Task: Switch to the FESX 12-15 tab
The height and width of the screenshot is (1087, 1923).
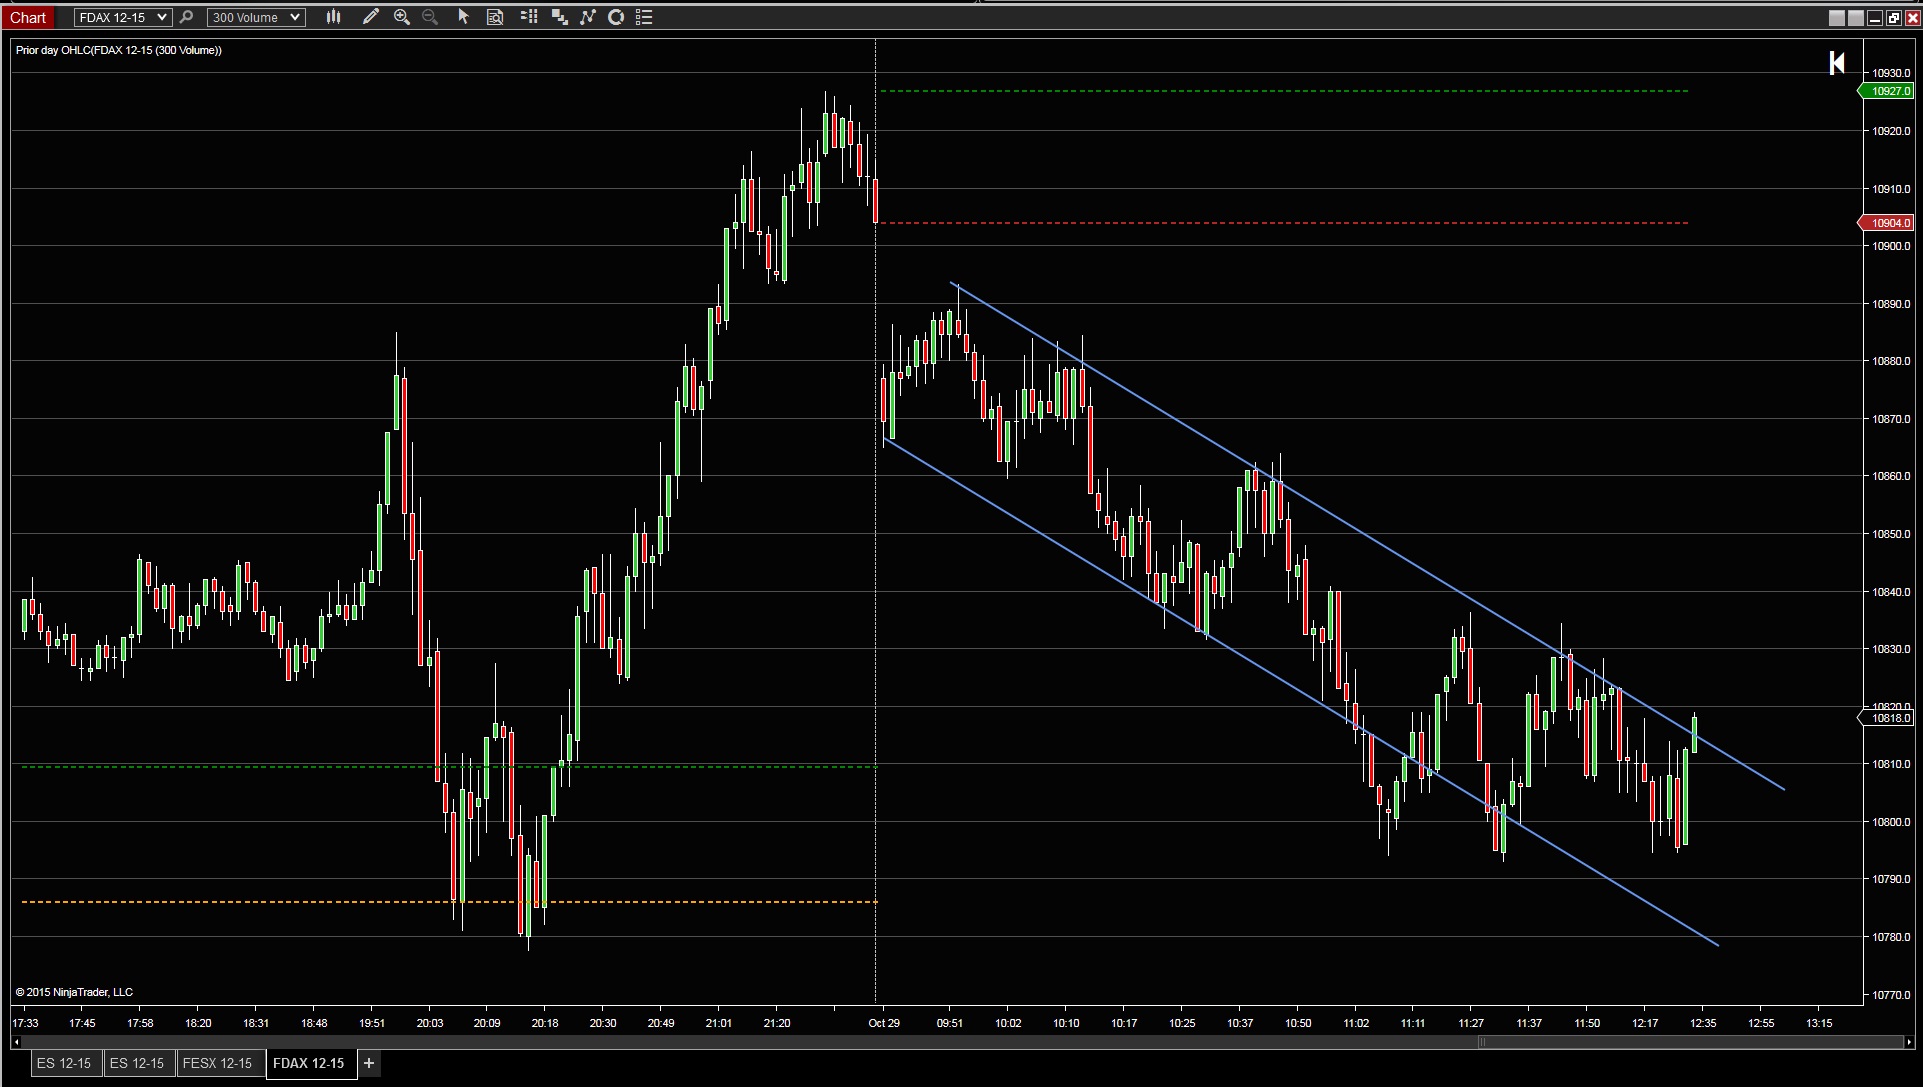Action: point(218,1063)
